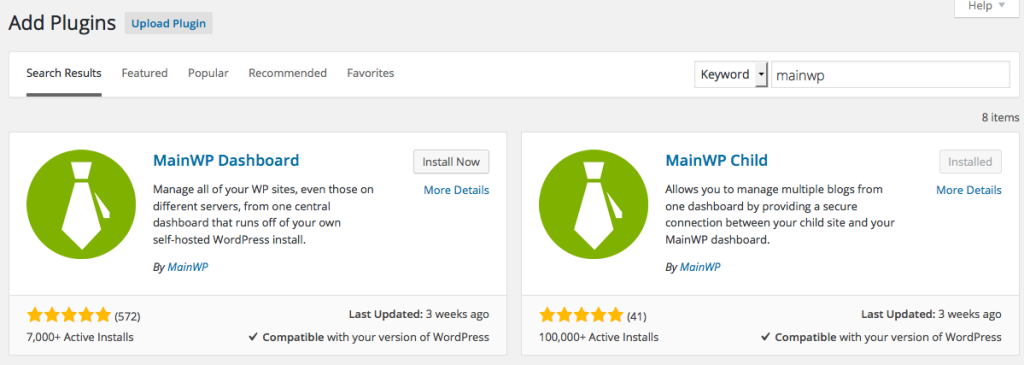
Task: Click Last Updated text on MainWP Child card
Action: [931, 314]
